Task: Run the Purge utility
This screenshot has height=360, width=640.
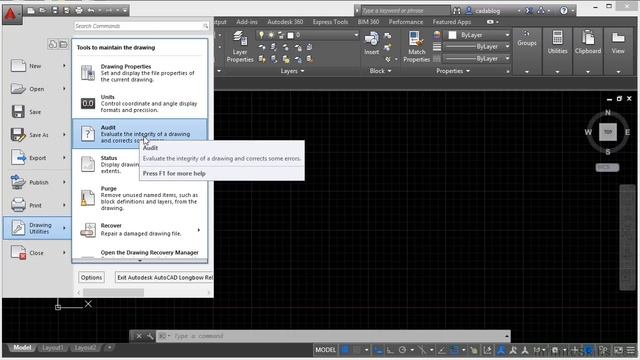Action: pyautogui.click(x=140, y=198)
